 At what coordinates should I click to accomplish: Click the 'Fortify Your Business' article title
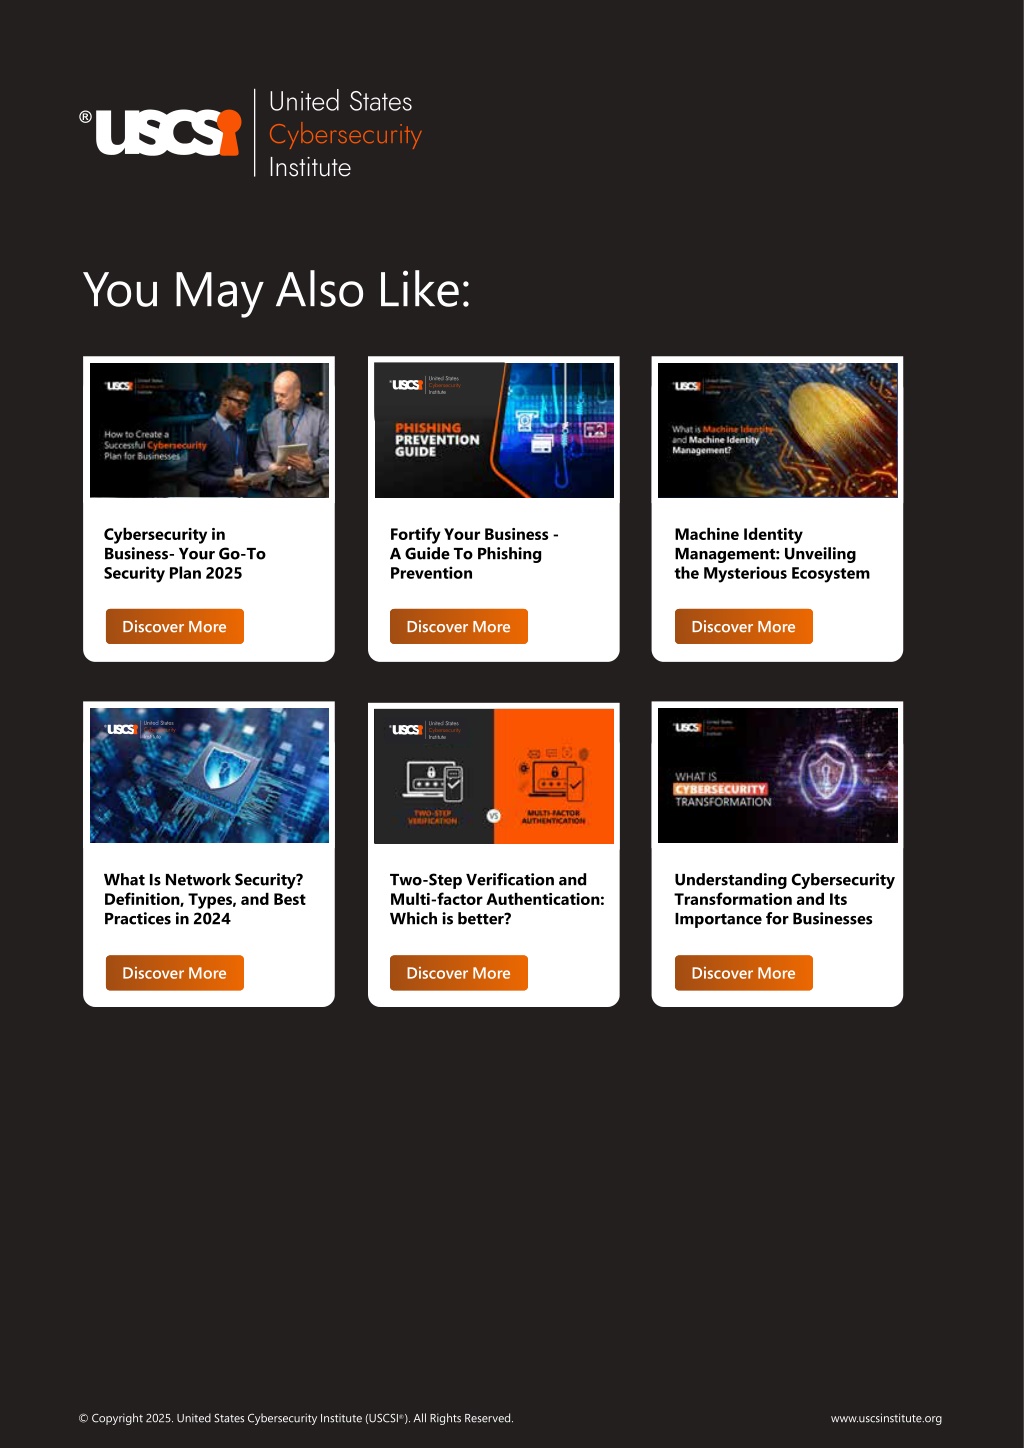(474, 554)
